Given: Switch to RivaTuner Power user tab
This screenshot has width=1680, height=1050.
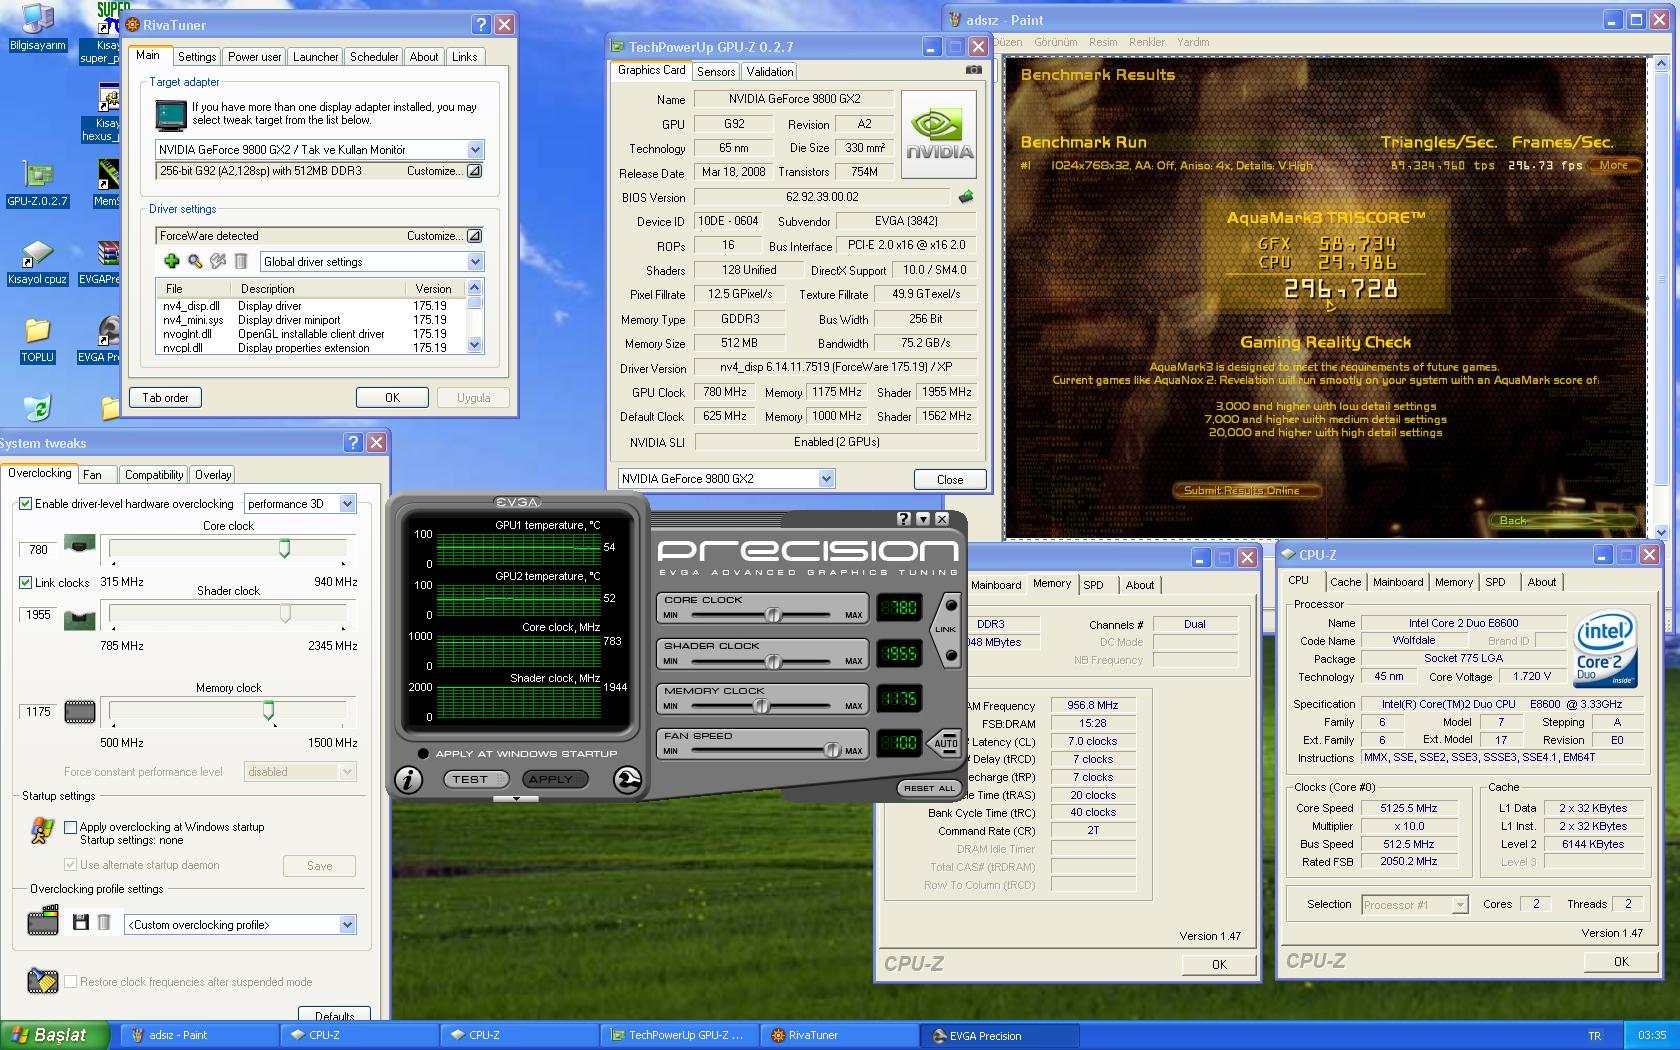Looking at the screenshot, I should point(254,57).
